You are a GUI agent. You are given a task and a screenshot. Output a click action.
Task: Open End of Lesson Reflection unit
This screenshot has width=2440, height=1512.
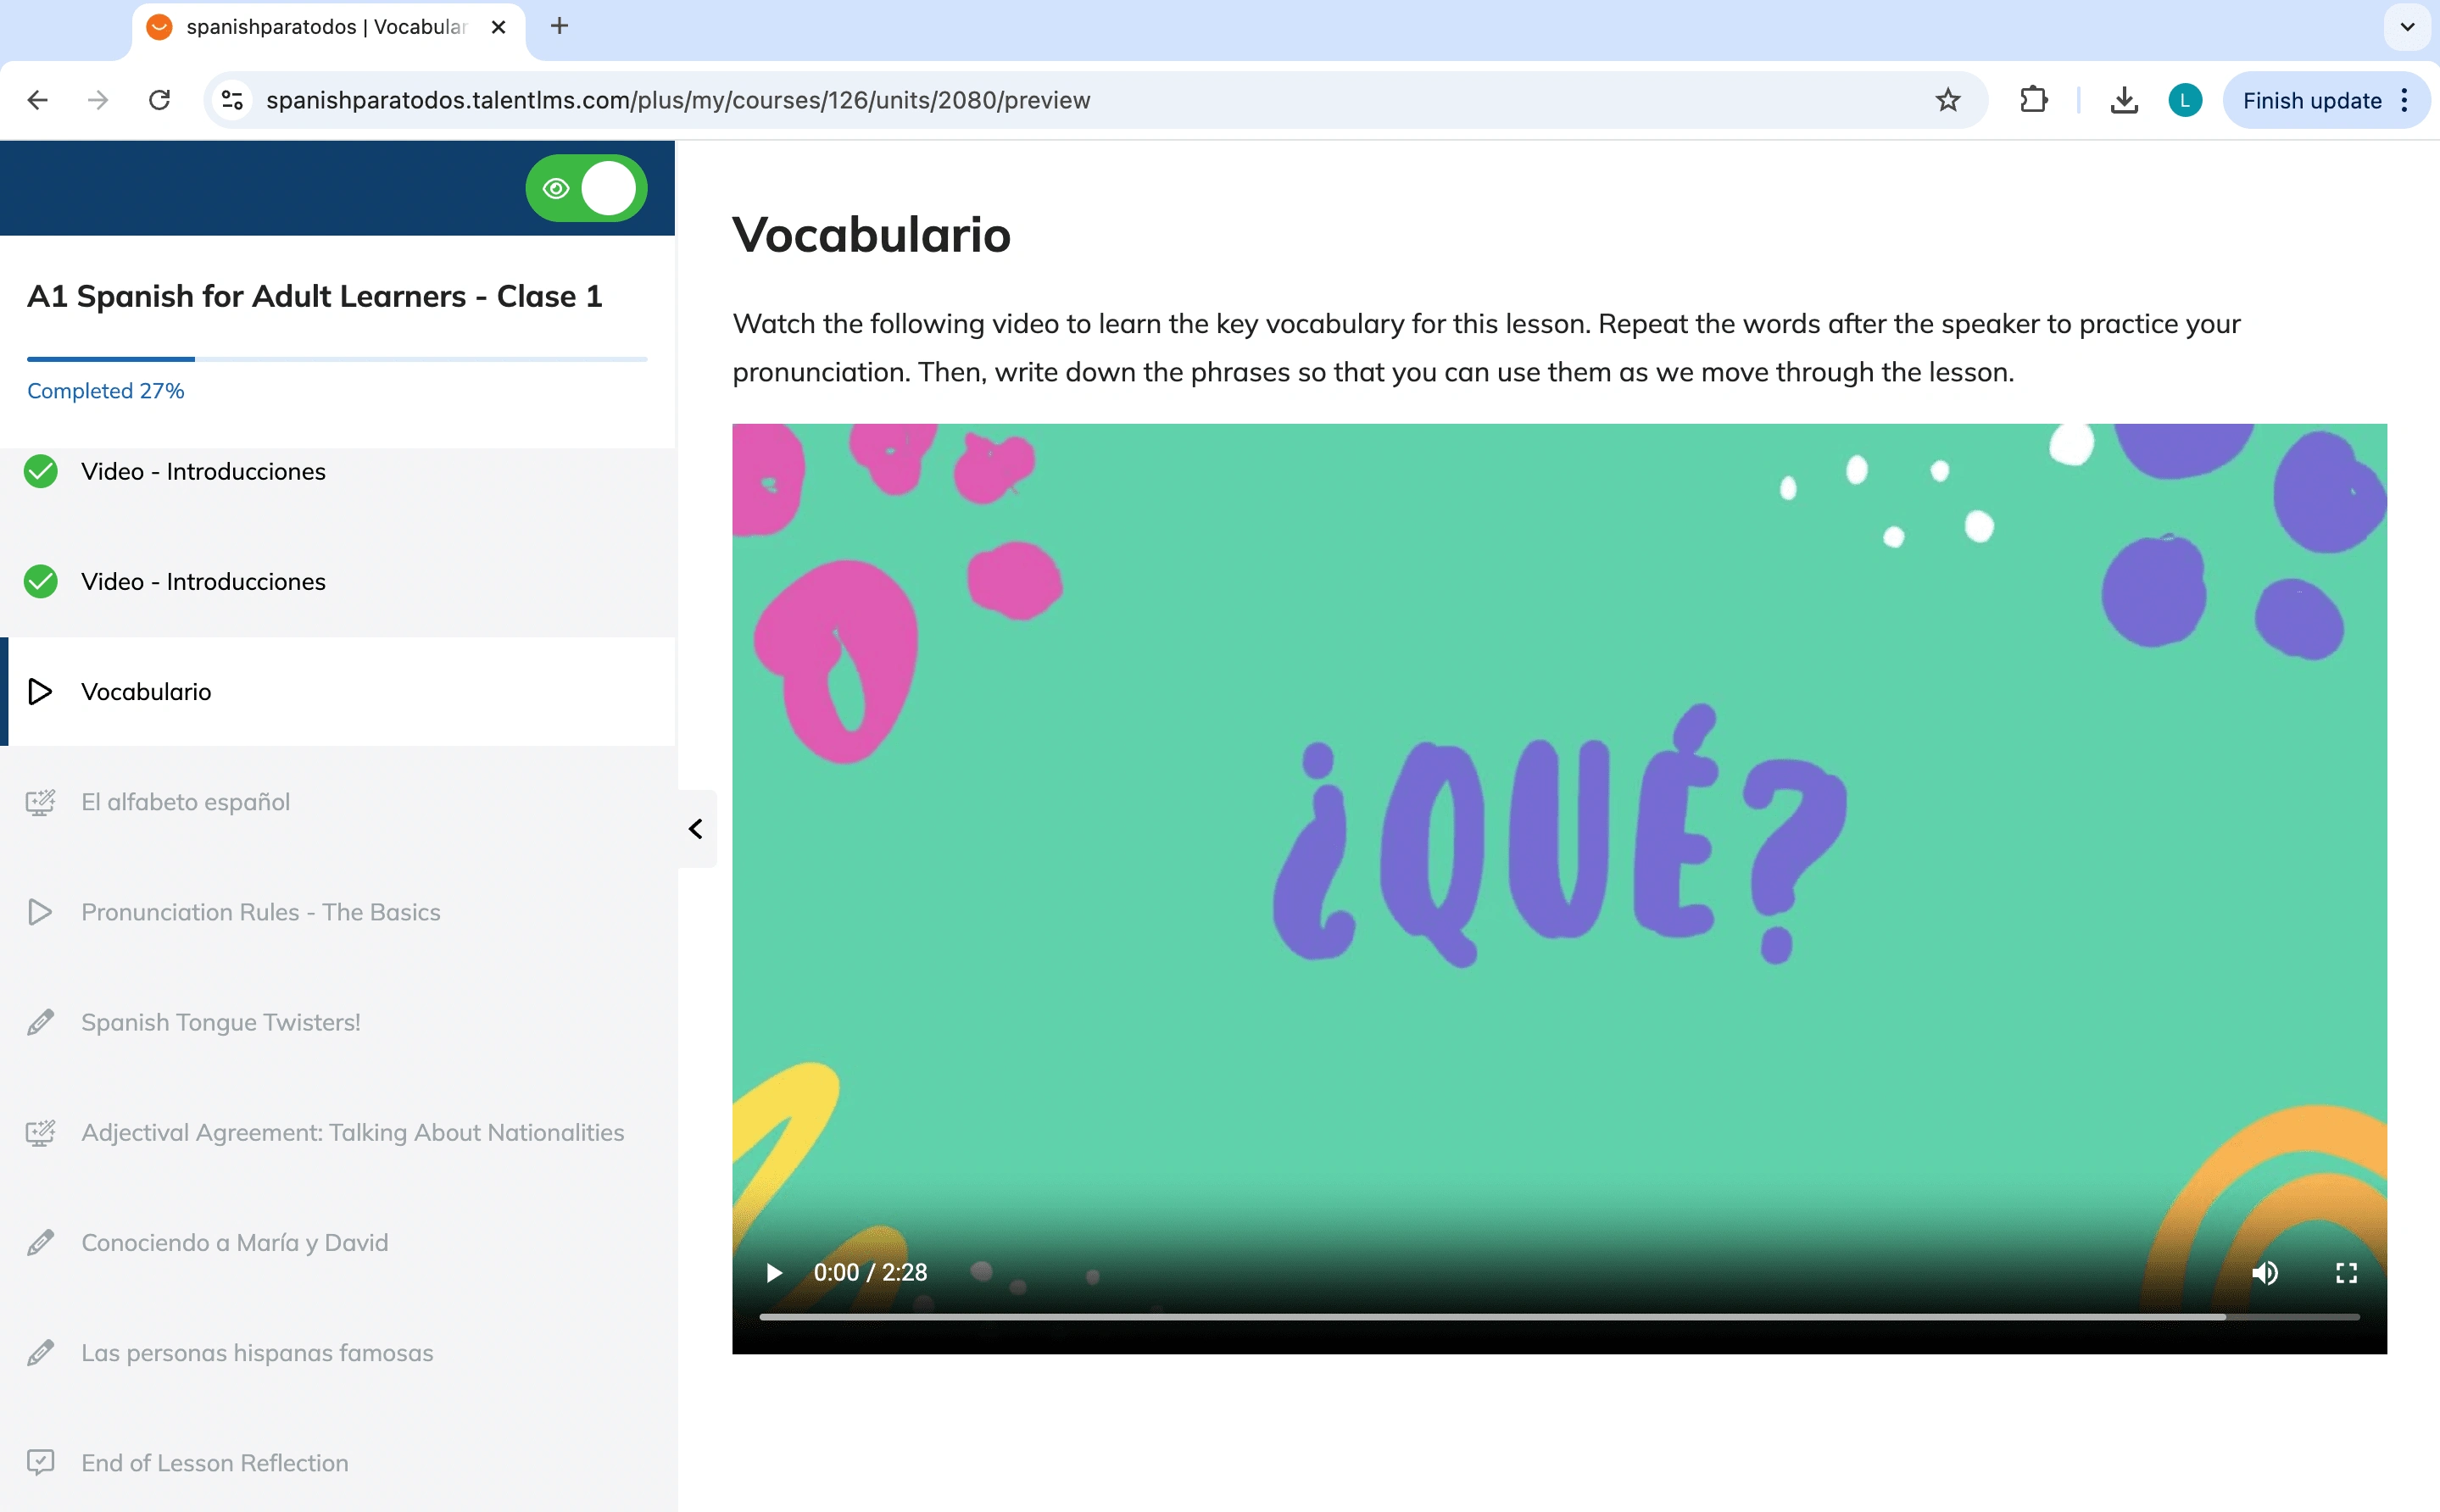point(338,1461)
